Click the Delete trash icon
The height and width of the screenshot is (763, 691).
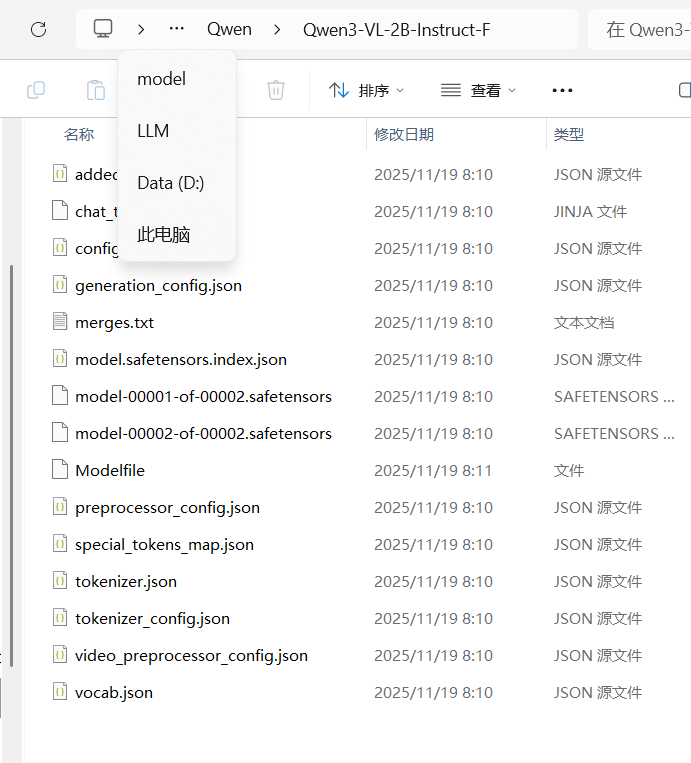point(275,90)
